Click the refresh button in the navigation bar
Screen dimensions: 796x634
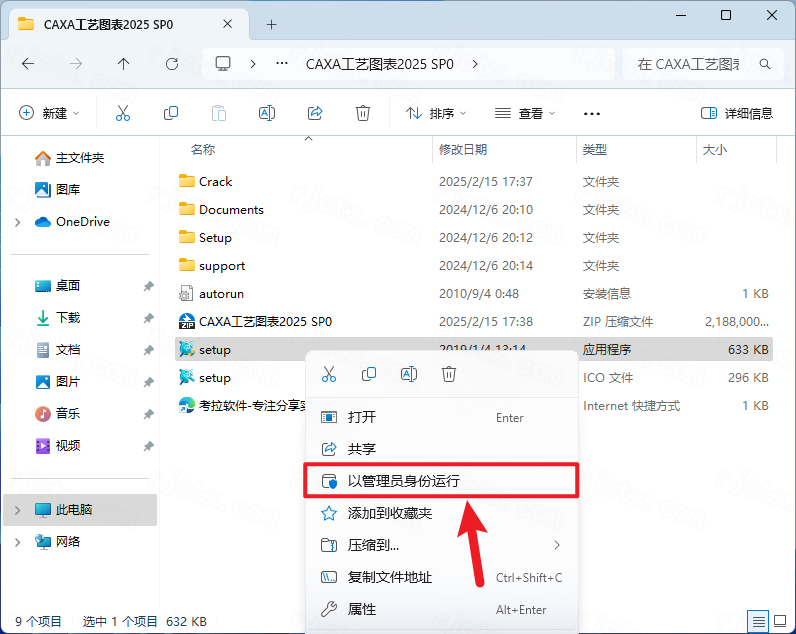[x=172, y=63]
